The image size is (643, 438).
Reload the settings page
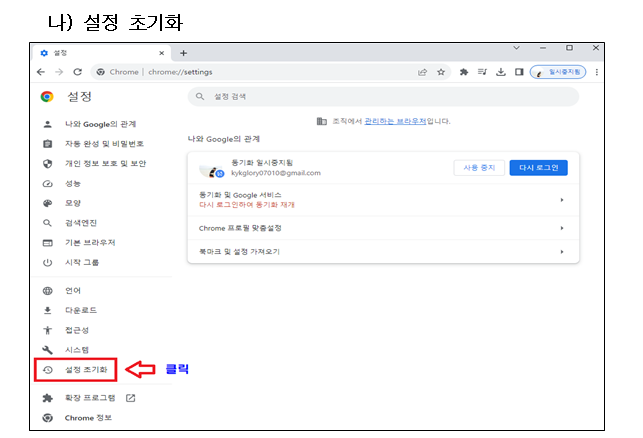pyautogui.click(x=78, y=72)
